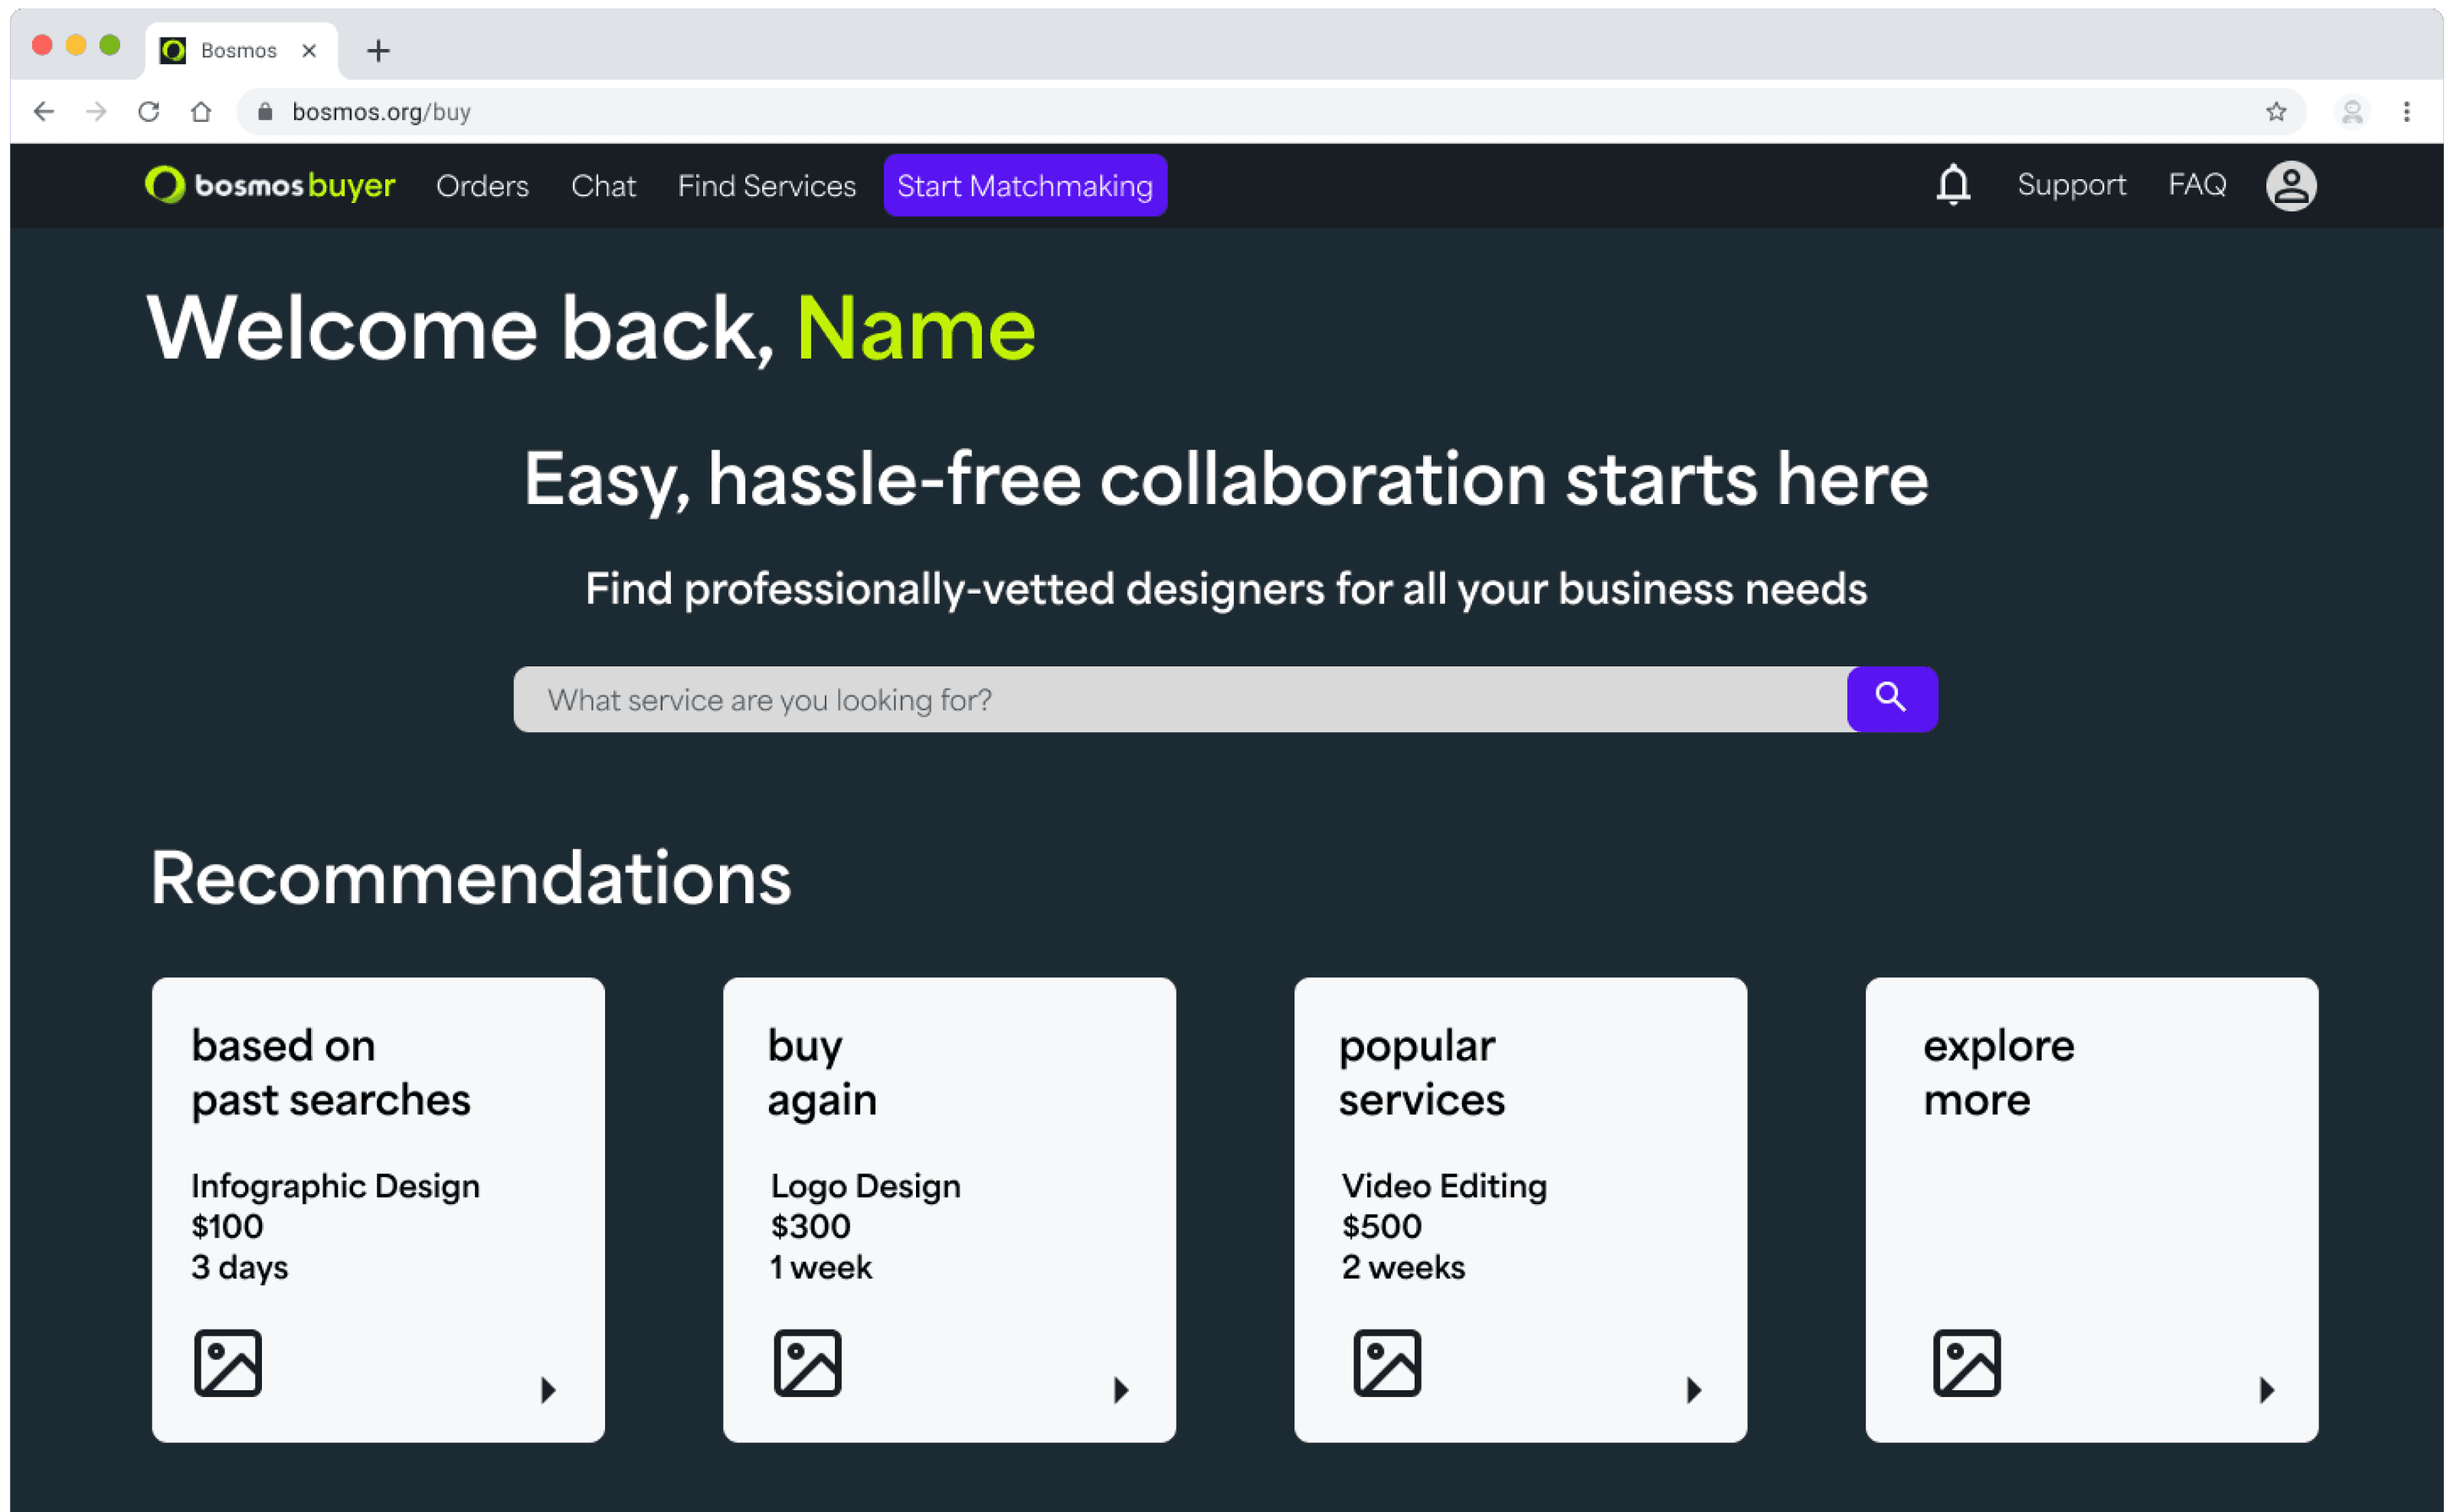Viewport: 2454px width, 1512px height.
Task: Expand the buy again card arrow
Action: click(x=1121, y=1390)
